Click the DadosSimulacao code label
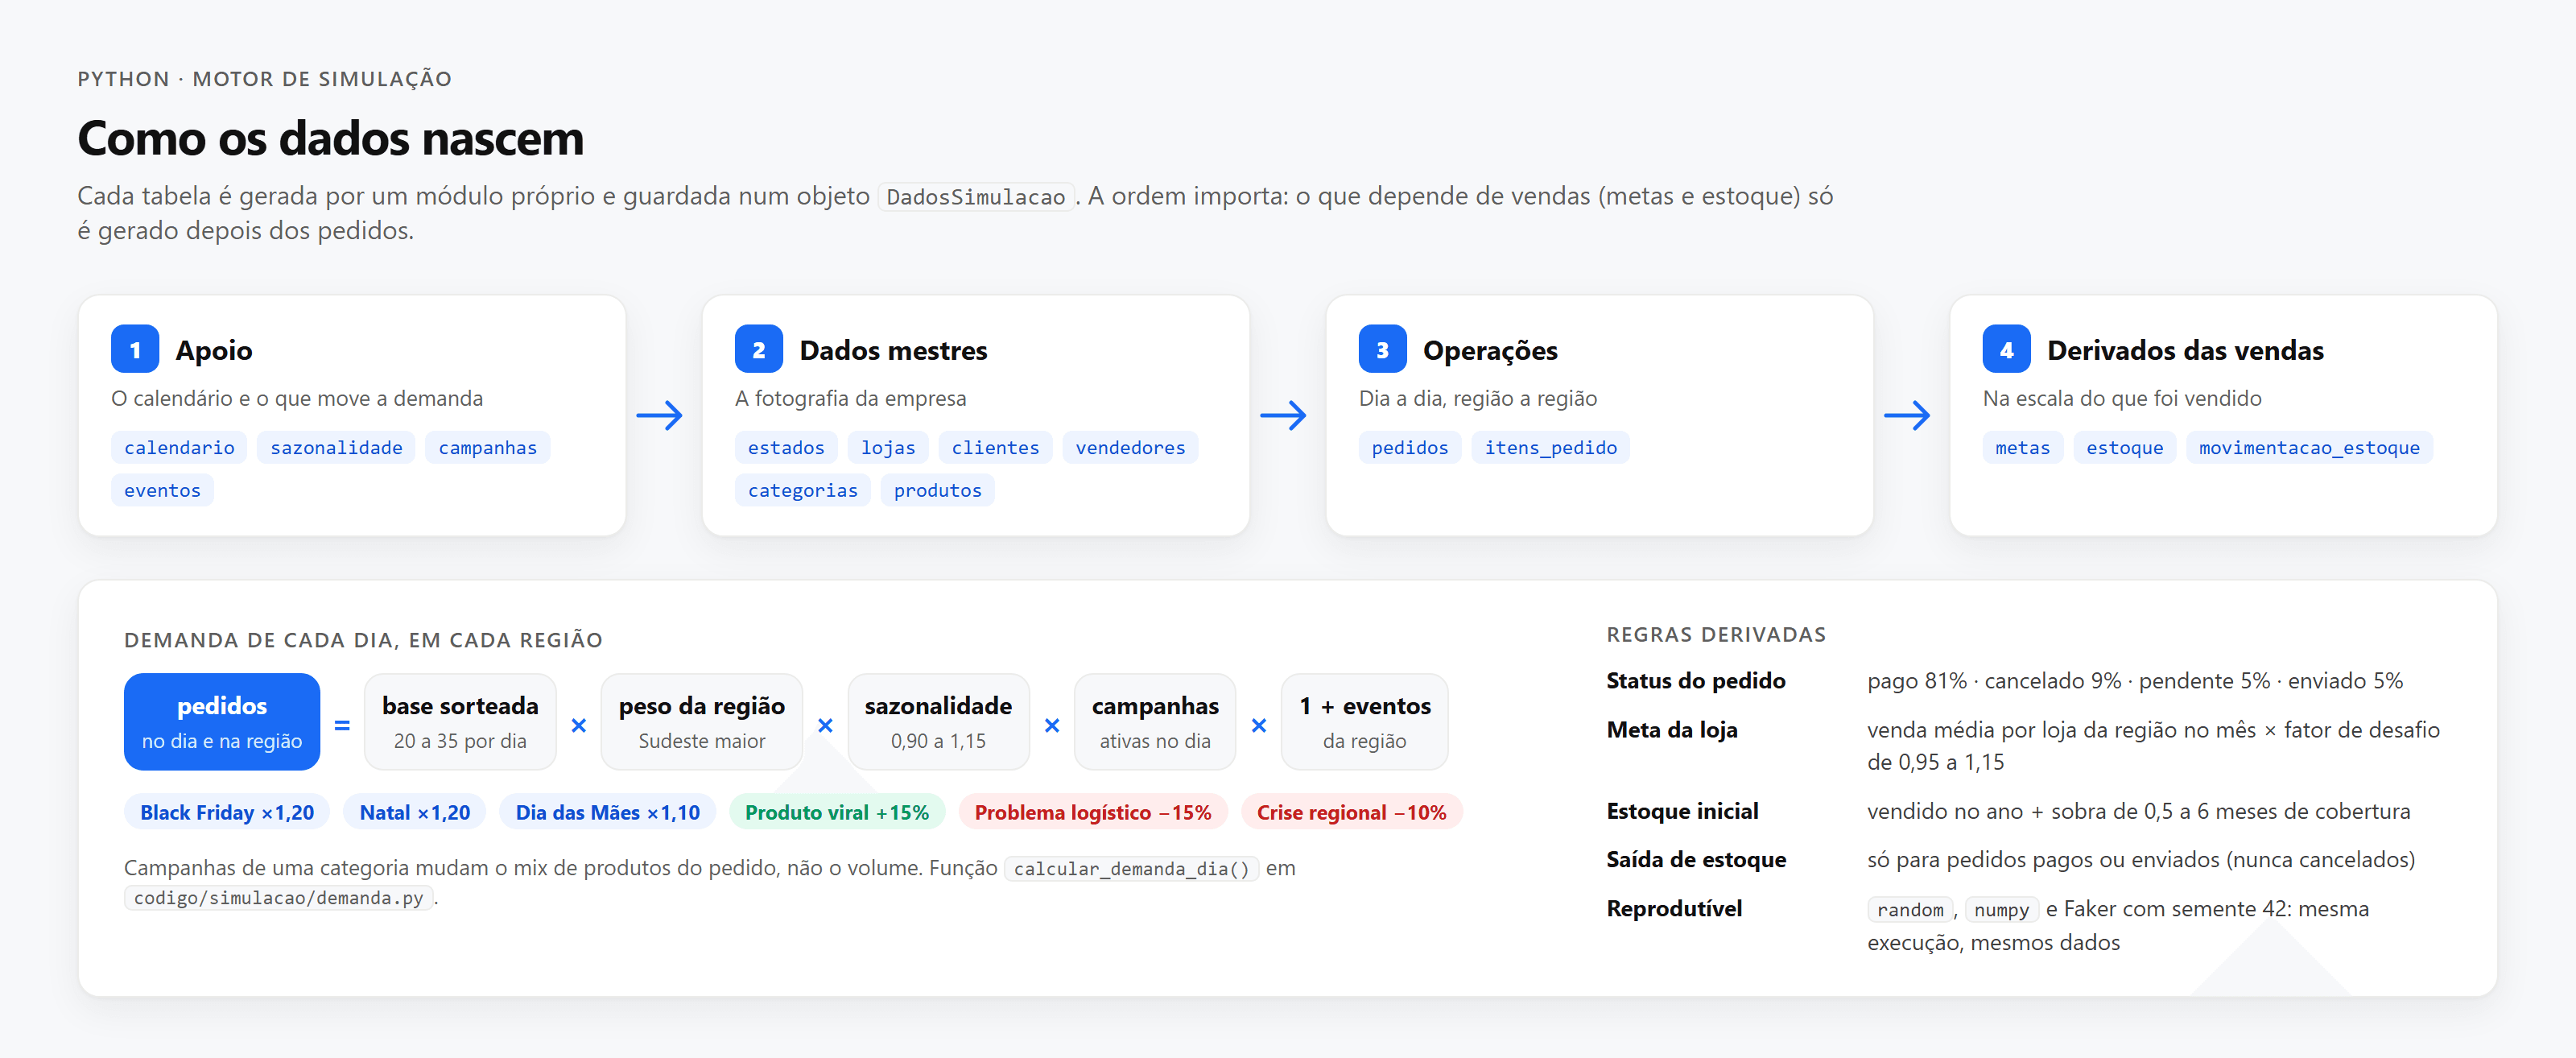 coord(976,197)
